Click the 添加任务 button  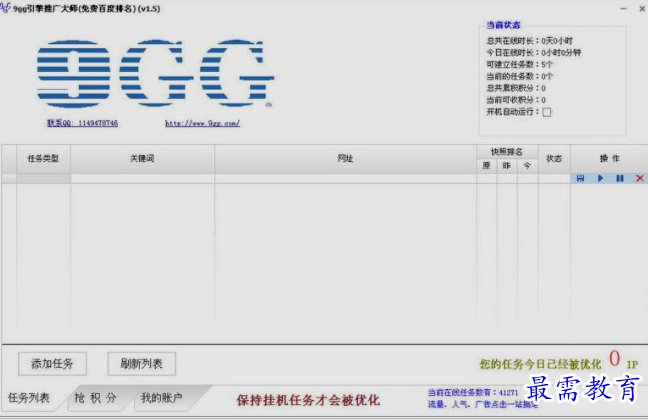click(x=52, y=364)
